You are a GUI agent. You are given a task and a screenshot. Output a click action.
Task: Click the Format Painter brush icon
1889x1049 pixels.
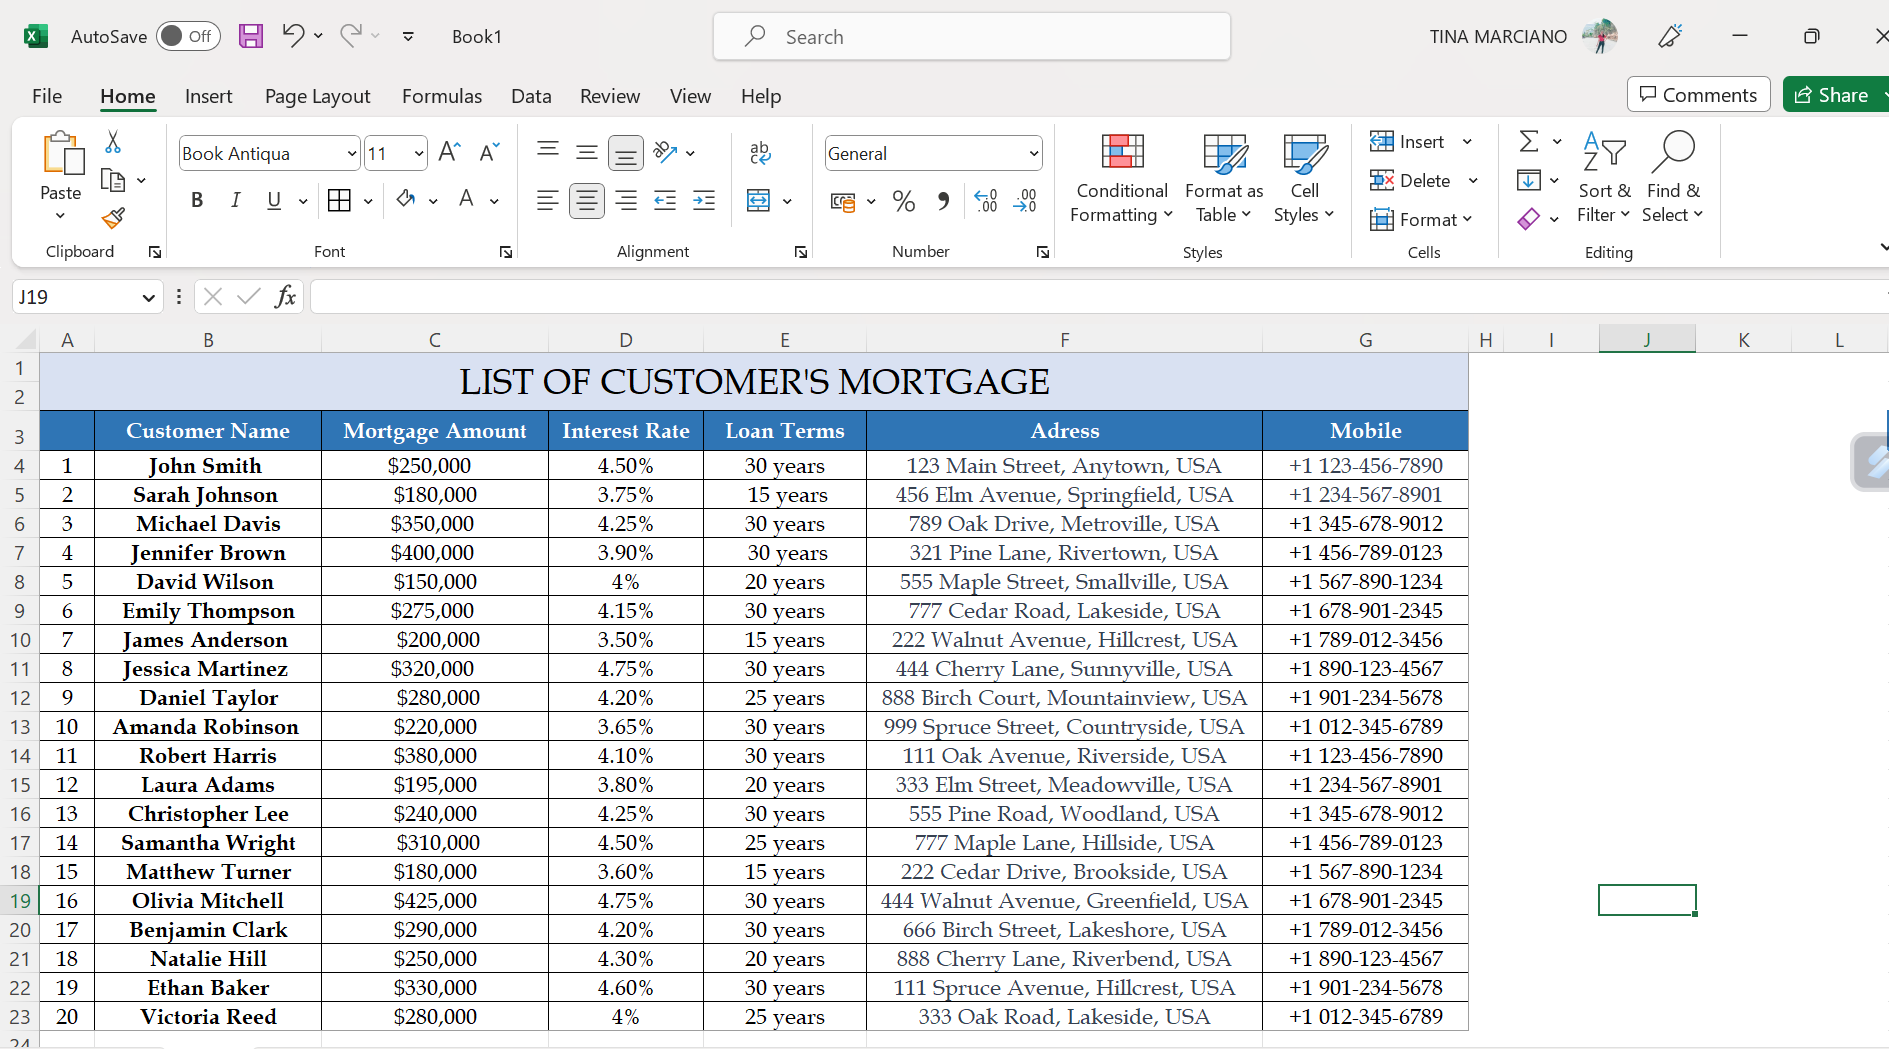[x=113, y=218]
